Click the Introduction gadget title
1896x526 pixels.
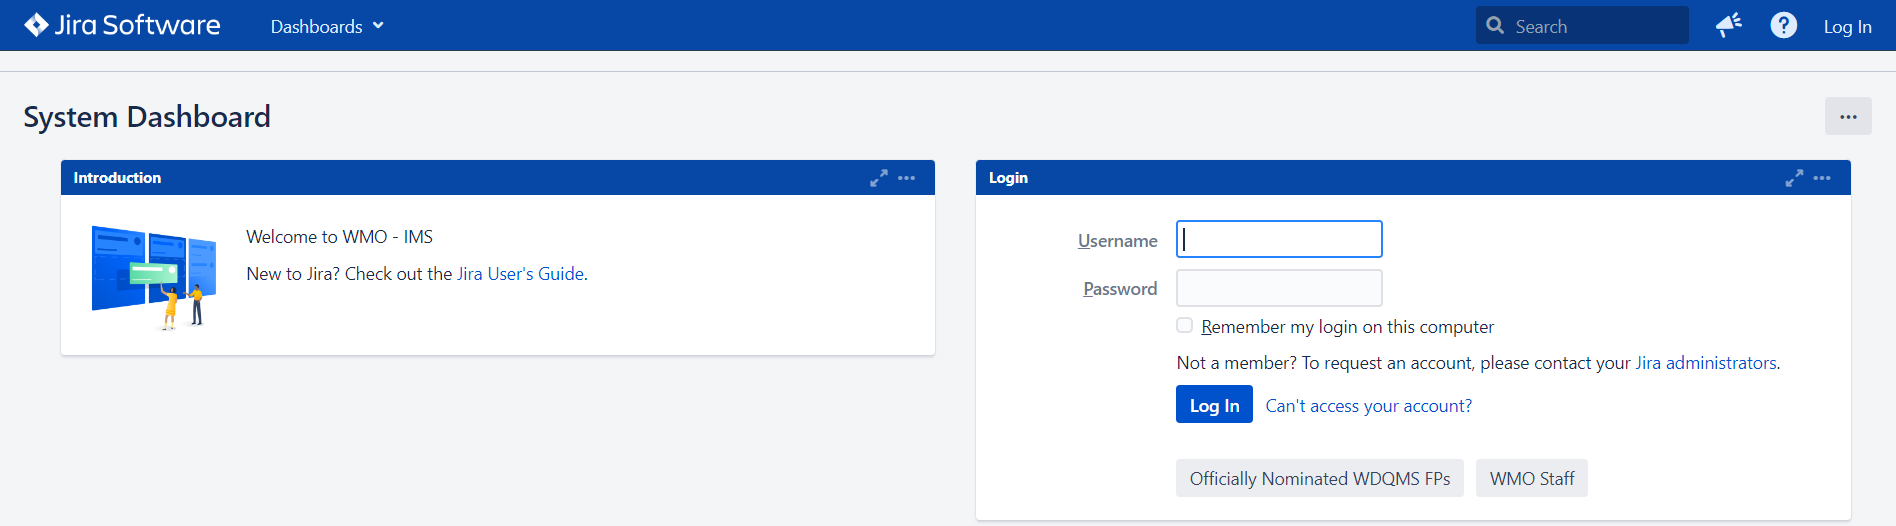point(117,178)
